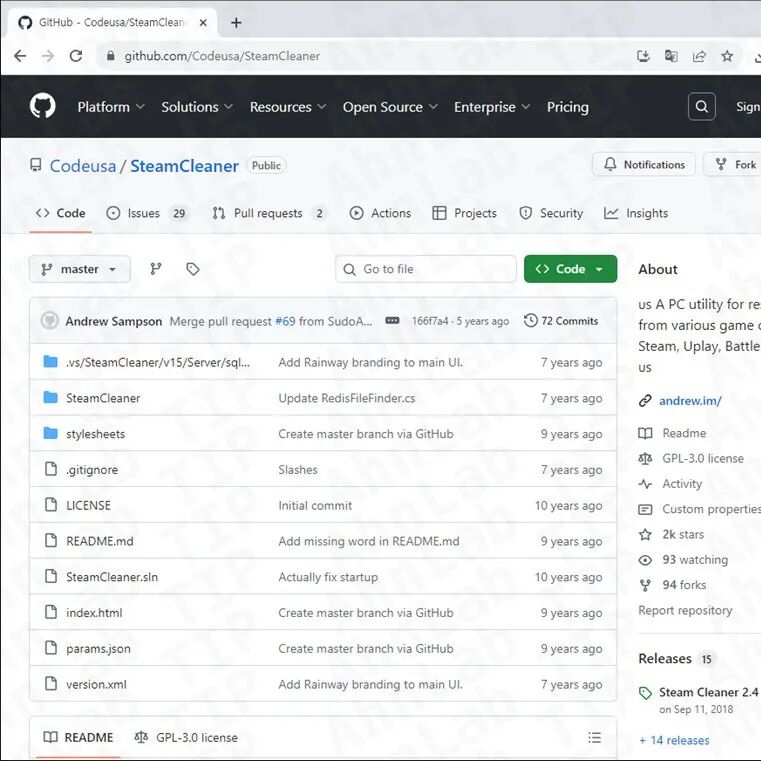The height and width of the screenshot is (761, 761).
Task: Click the GitHub Octocat logo
Action: pyautogui.click(x=43, y=106)
